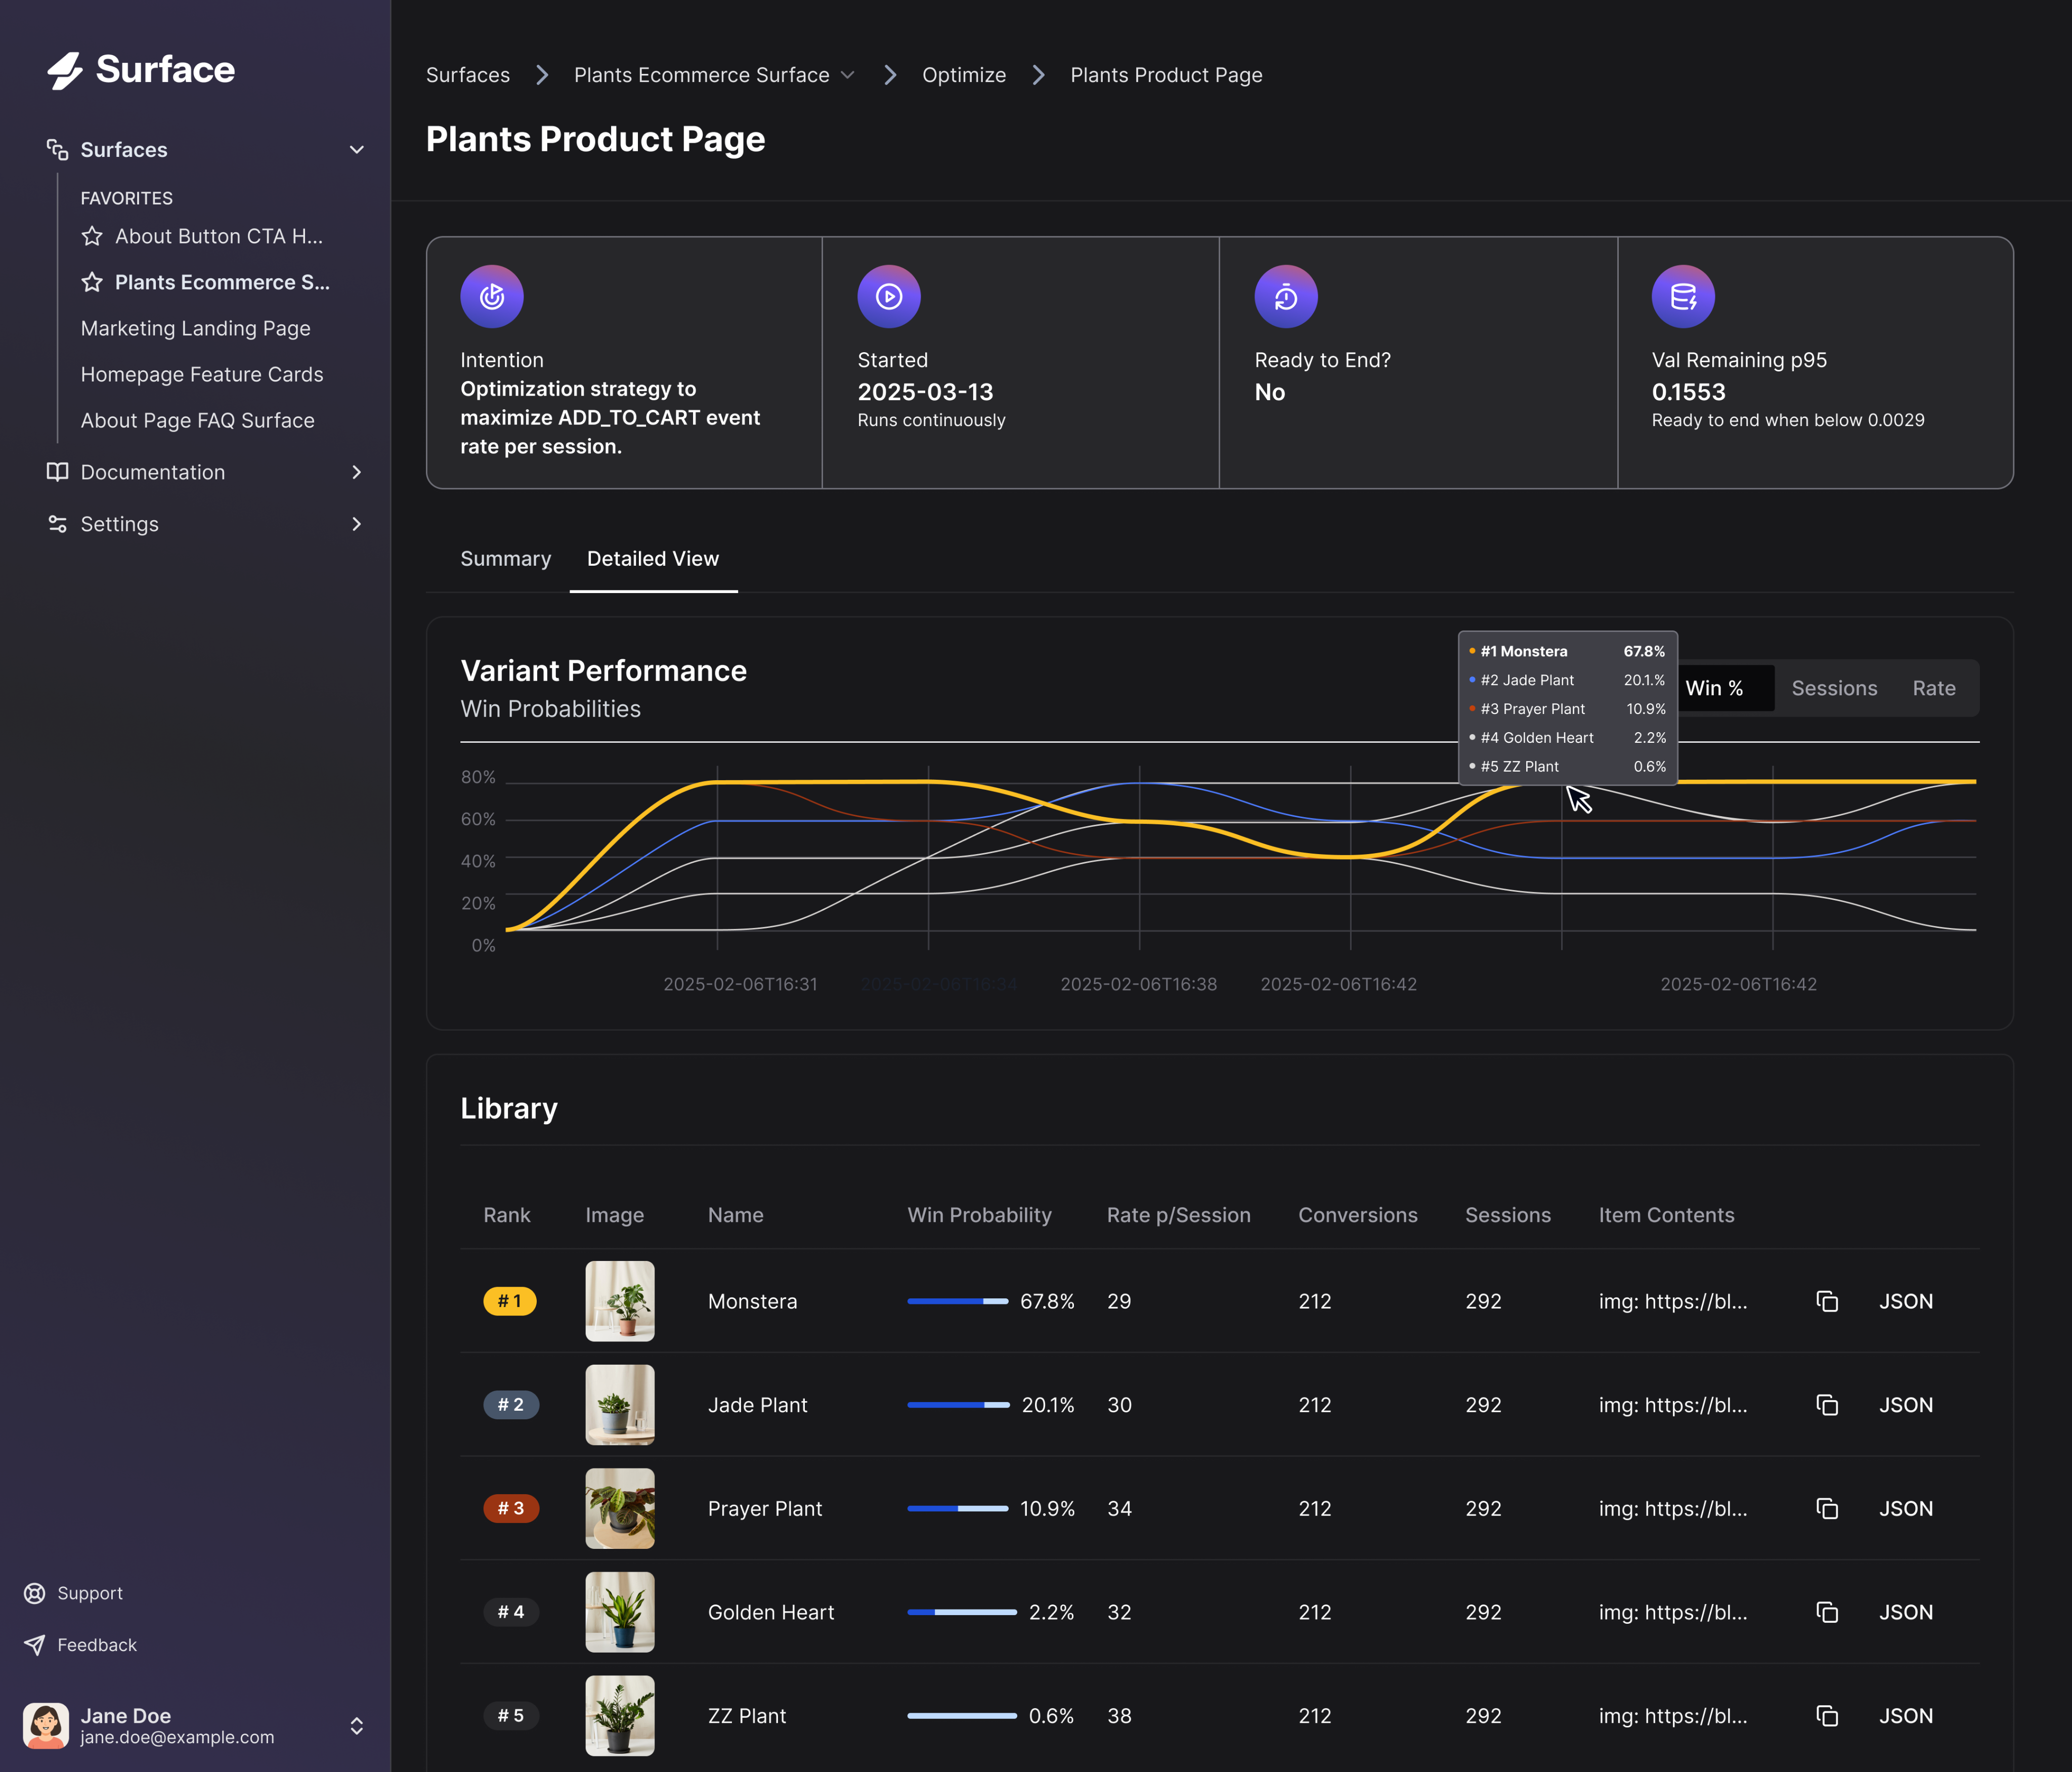
Task: Click the Val Remaining database icon
Action: coord(1682,296)
